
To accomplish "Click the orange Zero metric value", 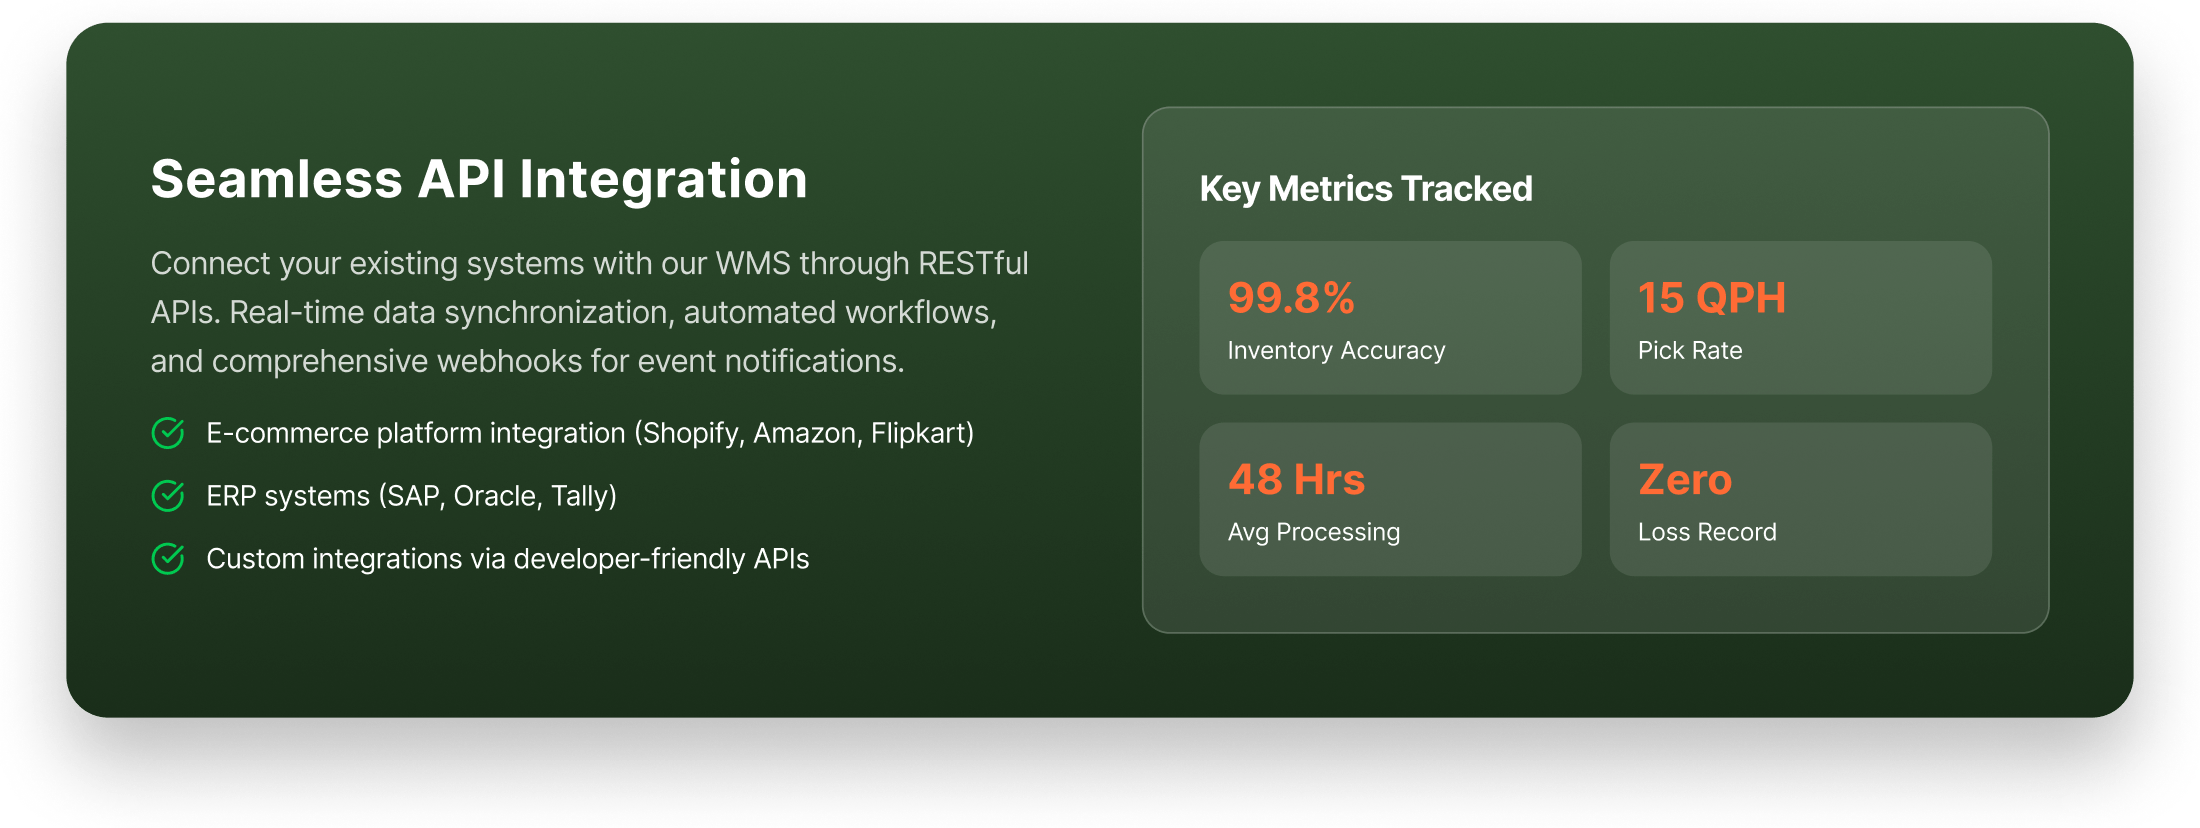I will coord(1684,480).
